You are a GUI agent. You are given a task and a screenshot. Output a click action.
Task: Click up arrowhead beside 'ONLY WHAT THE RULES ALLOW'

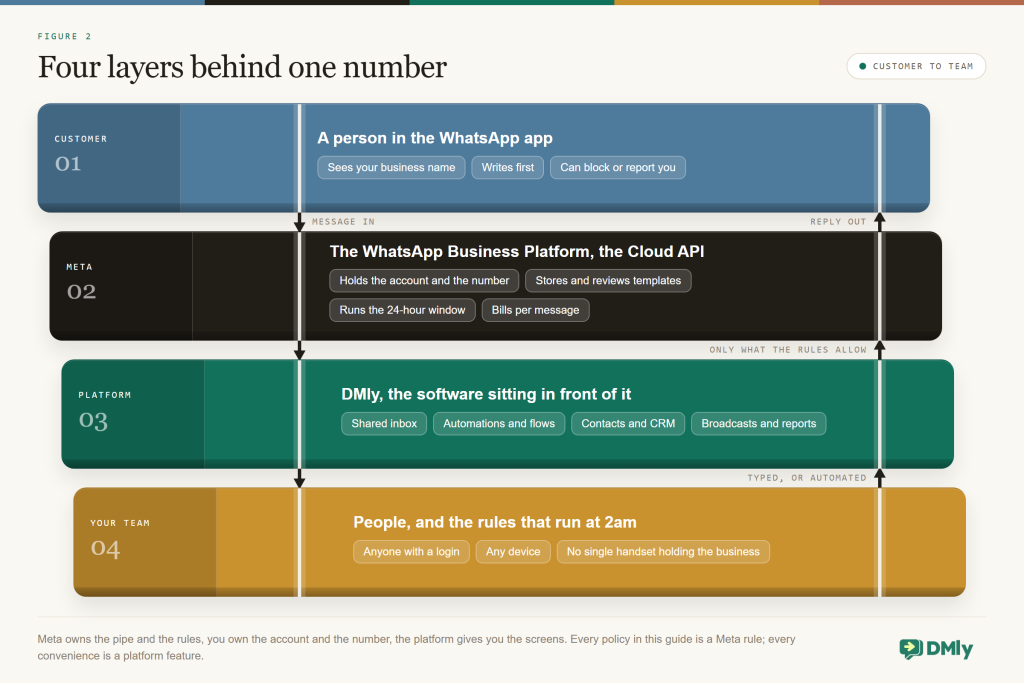[x=880, y=346]
